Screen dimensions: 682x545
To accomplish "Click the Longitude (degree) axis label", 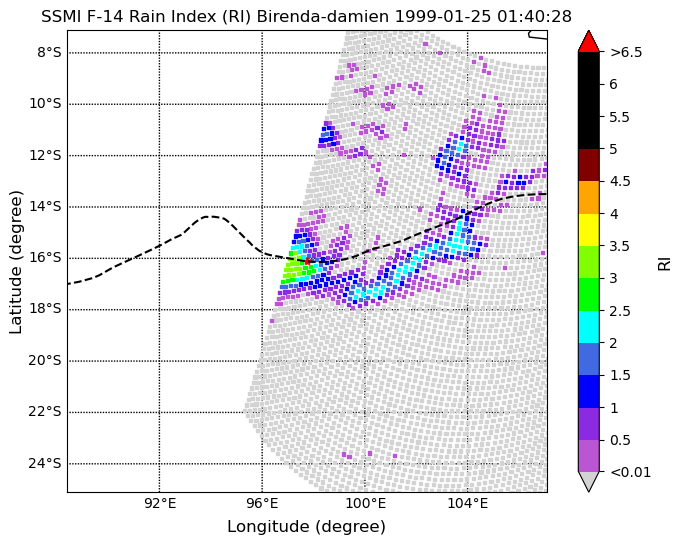I will point(306,527).
